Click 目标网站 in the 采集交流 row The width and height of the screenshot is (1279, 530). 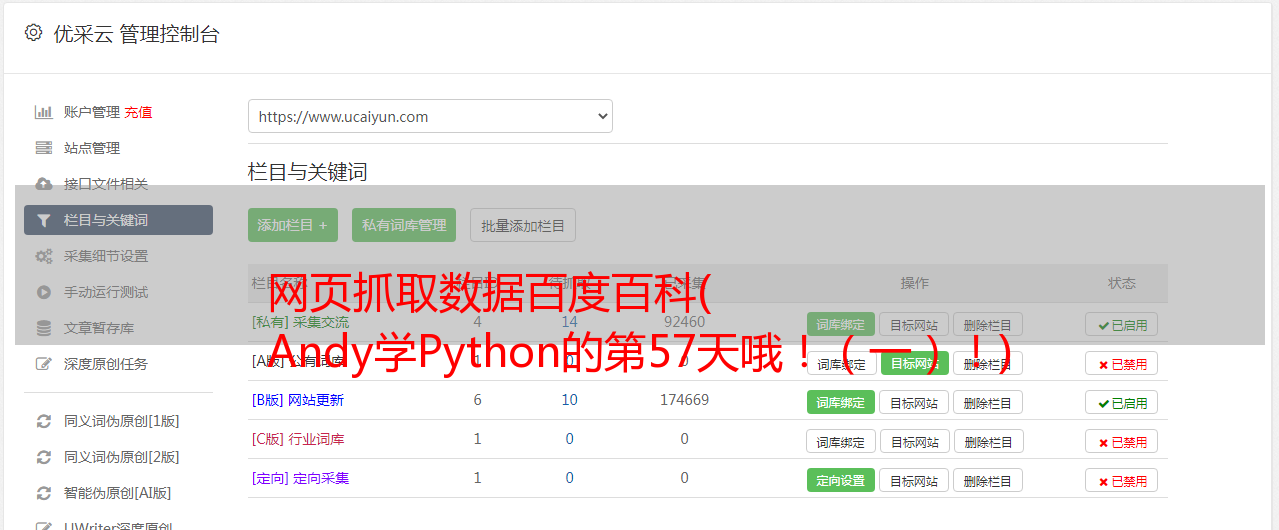tap(914, 324)
